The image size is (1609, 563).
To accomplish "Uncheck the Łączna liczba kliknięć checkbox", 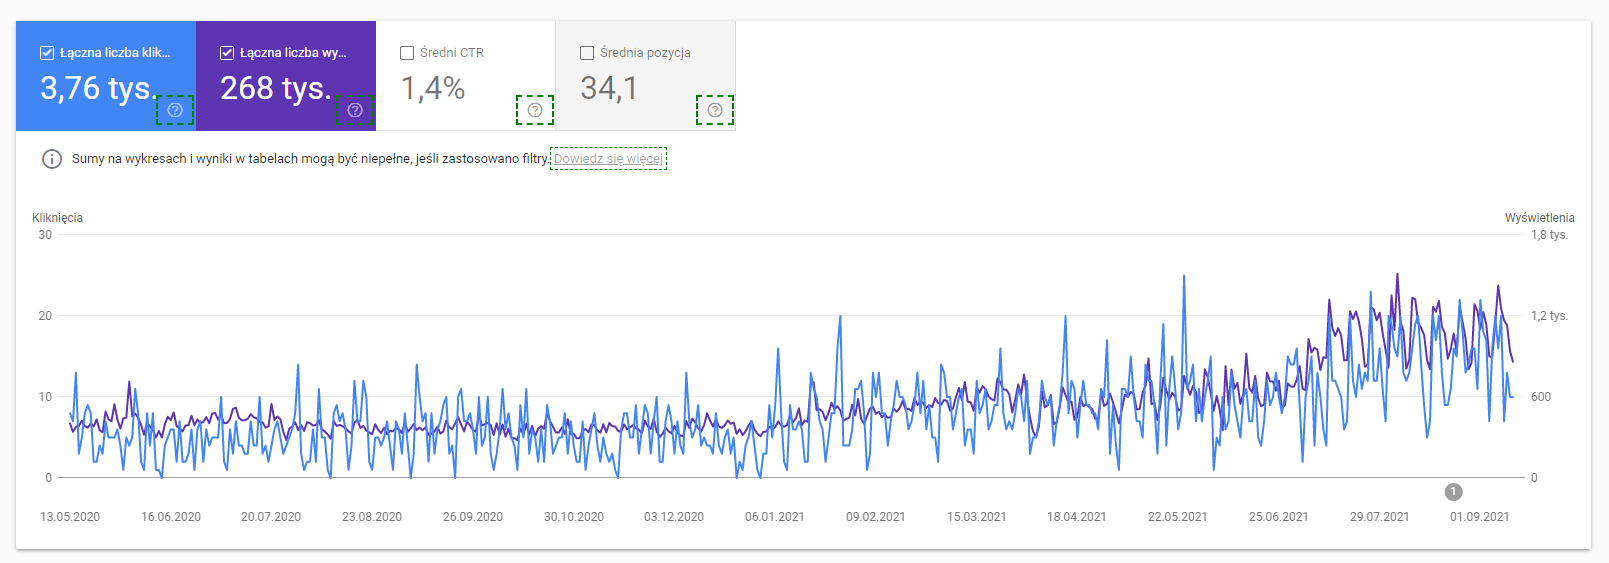I will click(x=47, y=53).
